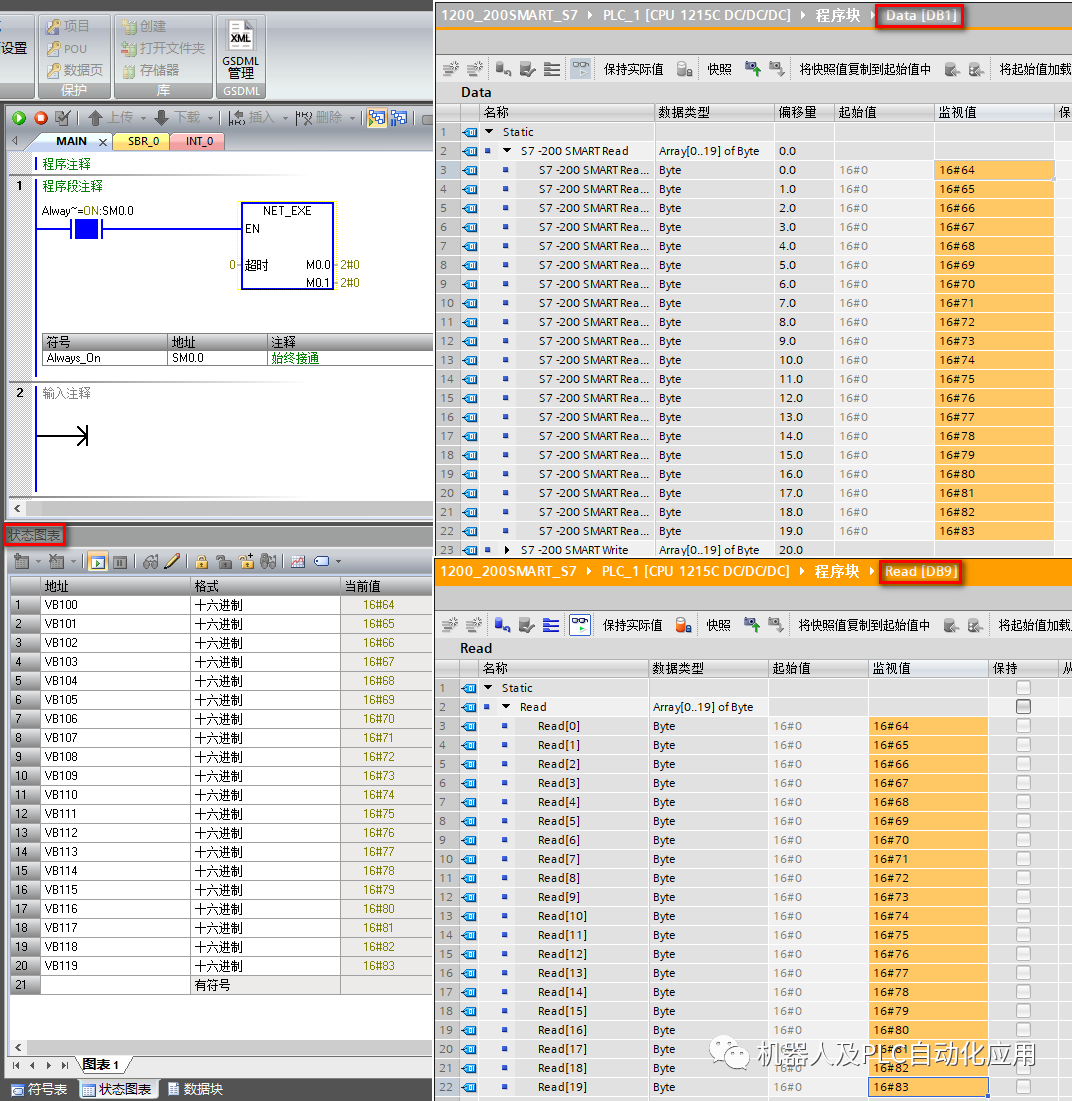Click the 快照 snapshot button in Data DB1 toolbar
Screen dimensions: 1072x1101
point(719,69)
